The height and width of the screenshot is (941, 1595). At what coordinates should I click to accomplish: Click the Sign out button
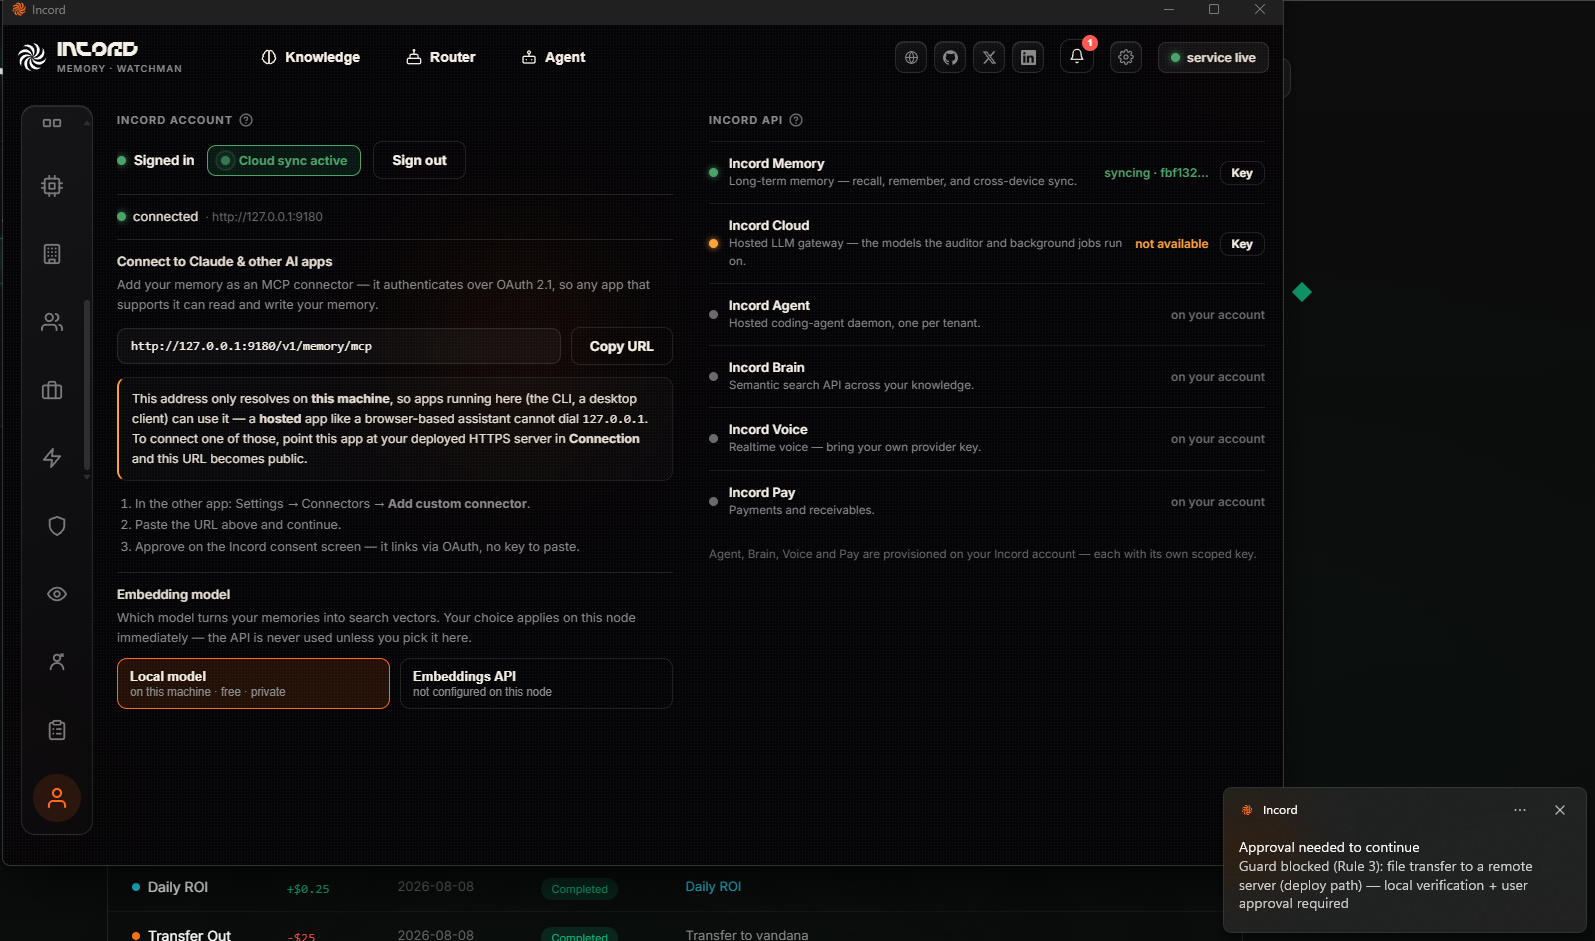[x=419, y=160]
